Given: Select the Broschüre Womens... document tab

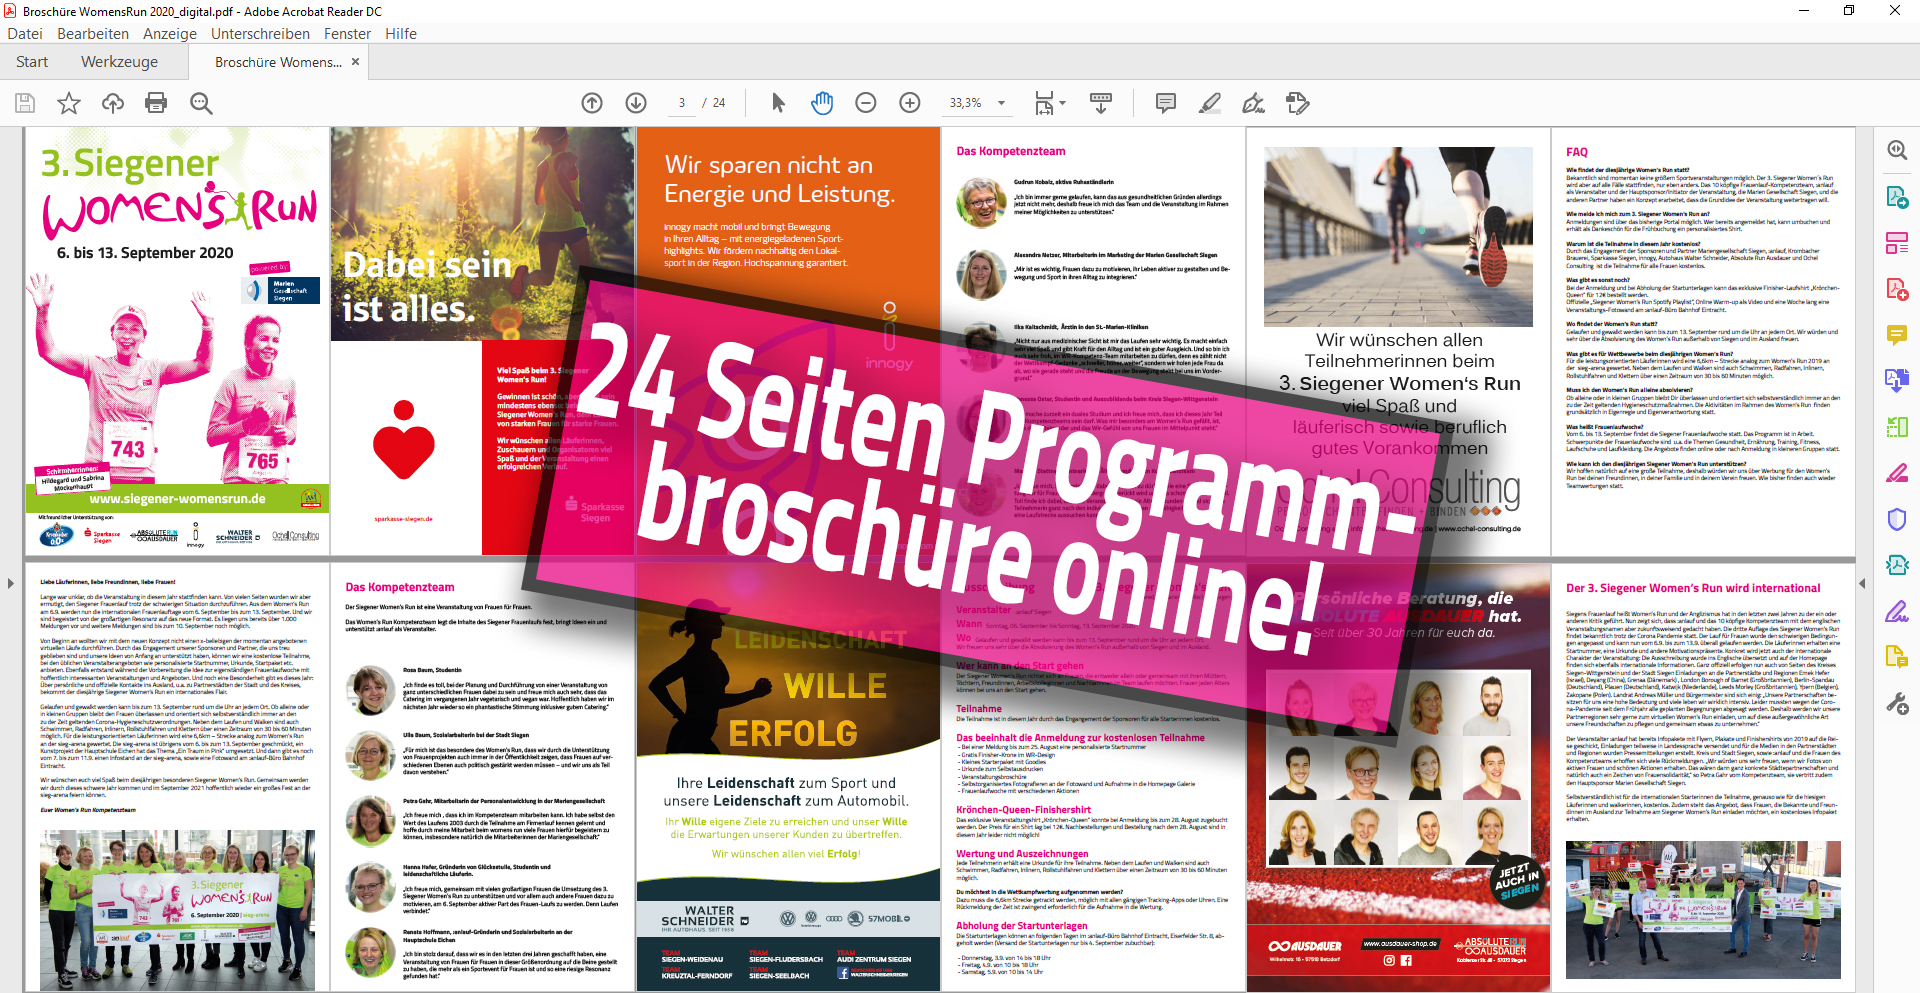Looking at the screenshot, I should pos(278,62).
